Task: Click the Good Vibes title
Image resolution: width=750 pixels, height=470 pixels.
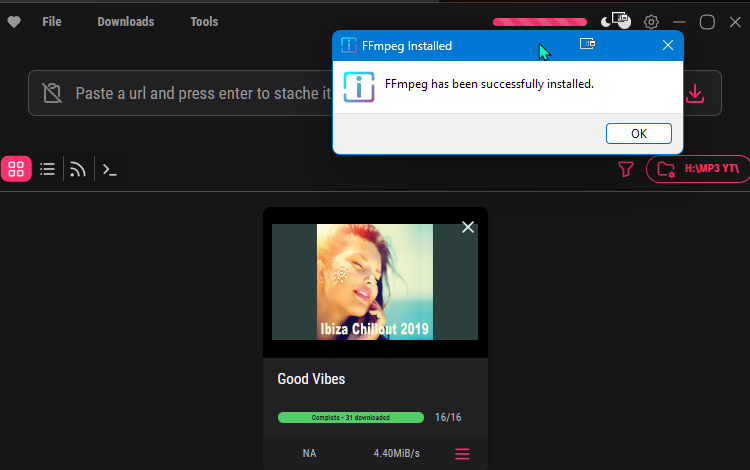Action: point(311,379)
